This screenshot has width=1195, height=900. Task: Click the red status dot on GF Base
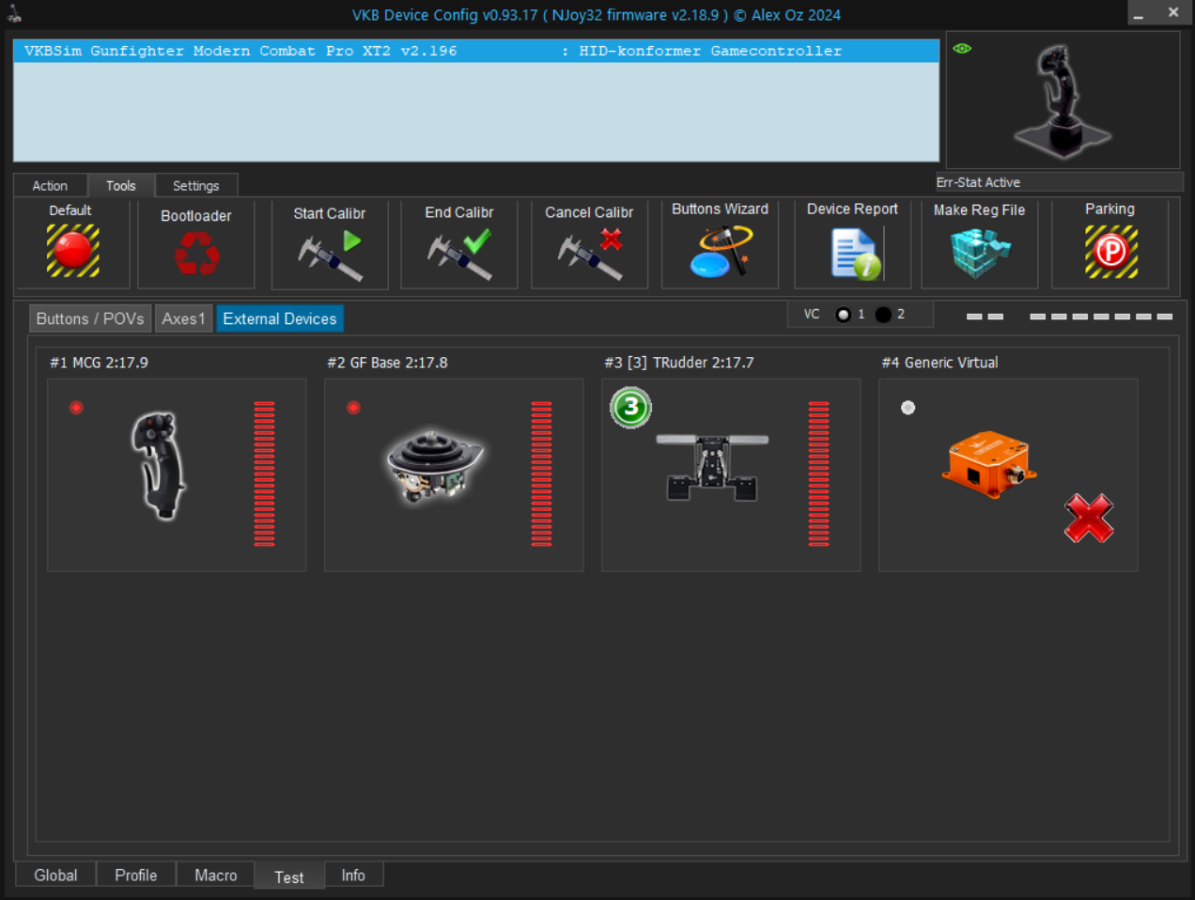click(x=353, y=408)
